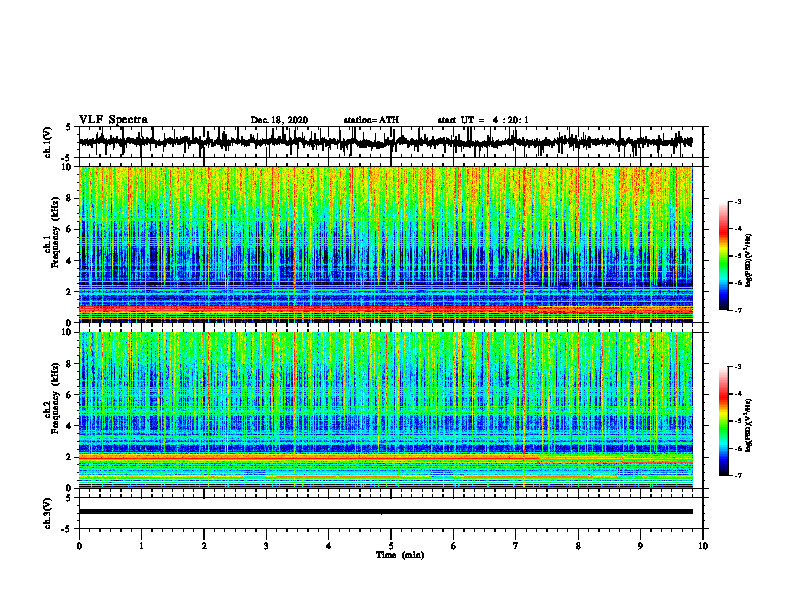
Task: Click the ch.1 spectrogram color scale bar
Action: (x=724, y=256)
